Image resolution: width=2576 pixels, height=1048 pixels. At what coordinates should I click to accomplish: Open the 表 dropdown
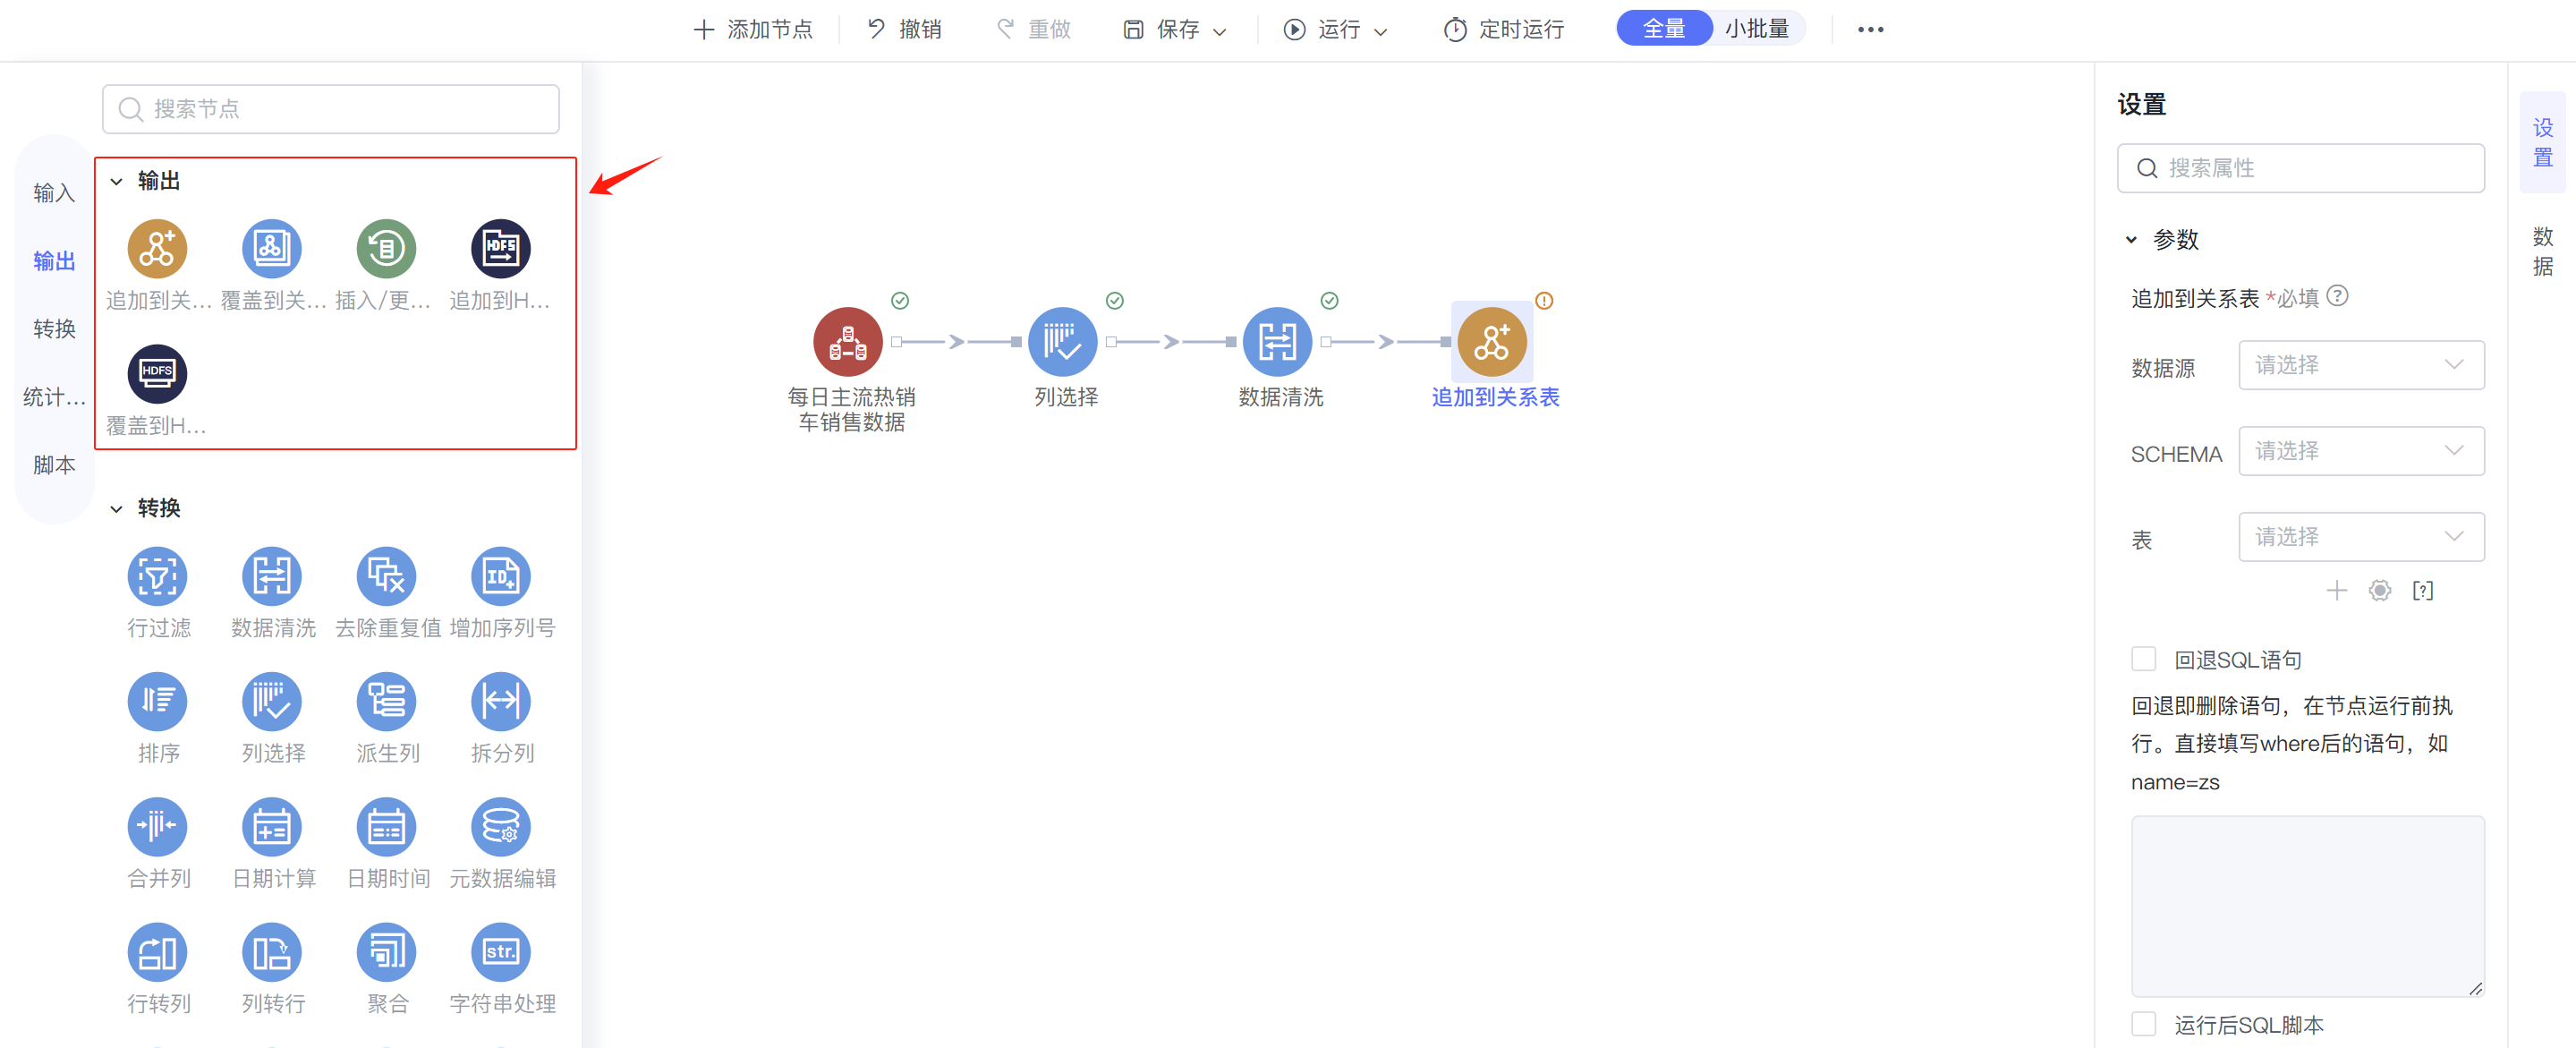(x=2361, y=537)
